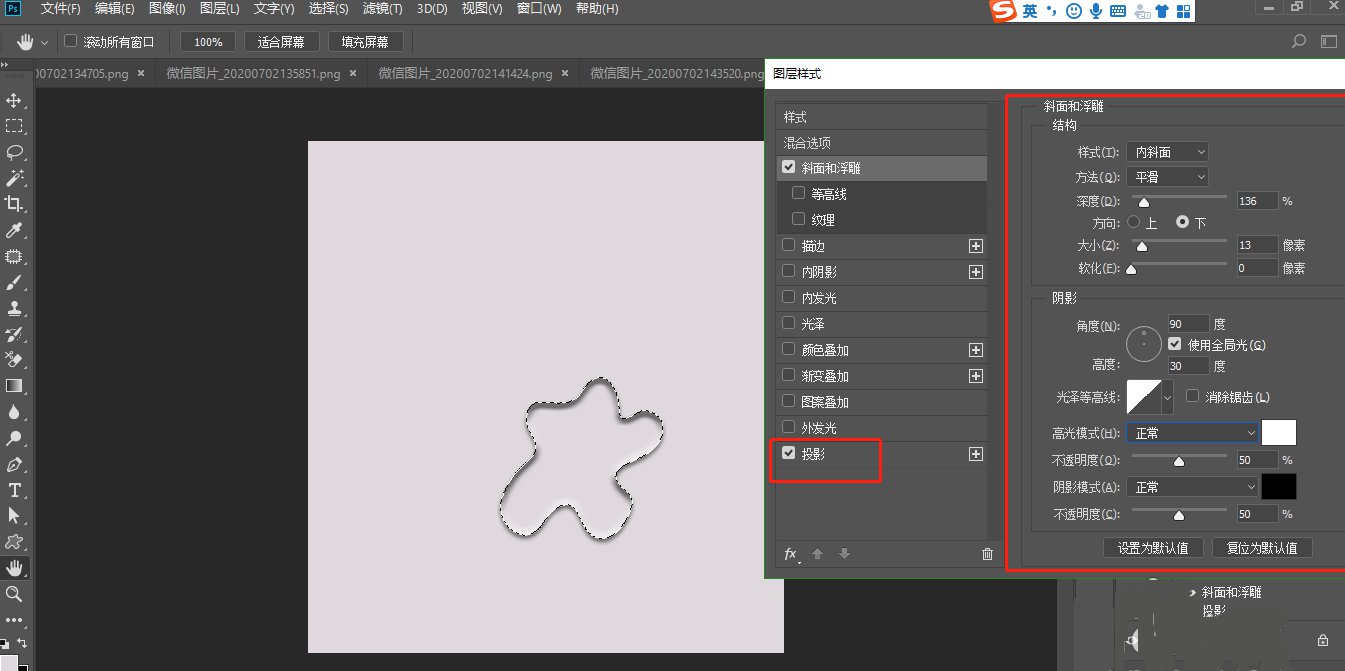Image resolution: width=1345 pixels, height=671 pixels.
Task: Click the 复位为默认值 button
Action: pyautogui.click(x=1262, y=548)
